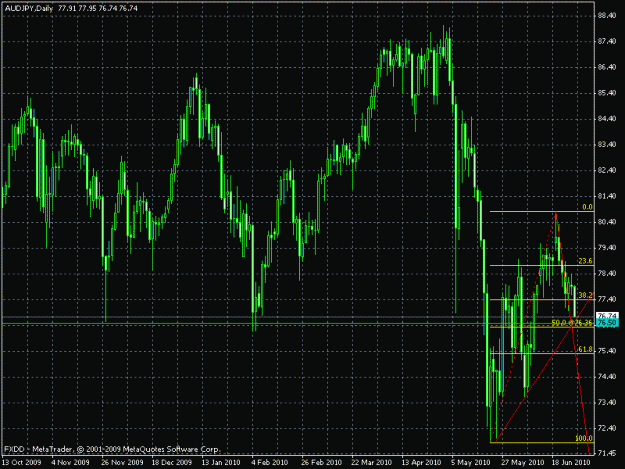The image size is (625, 469).
Task: Click the 80.40 price axis label
Action: coord(607,222)
